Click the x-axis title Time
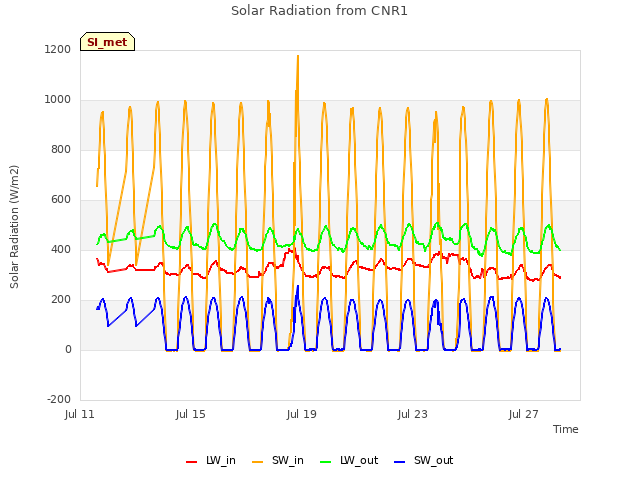 [565, 429]
